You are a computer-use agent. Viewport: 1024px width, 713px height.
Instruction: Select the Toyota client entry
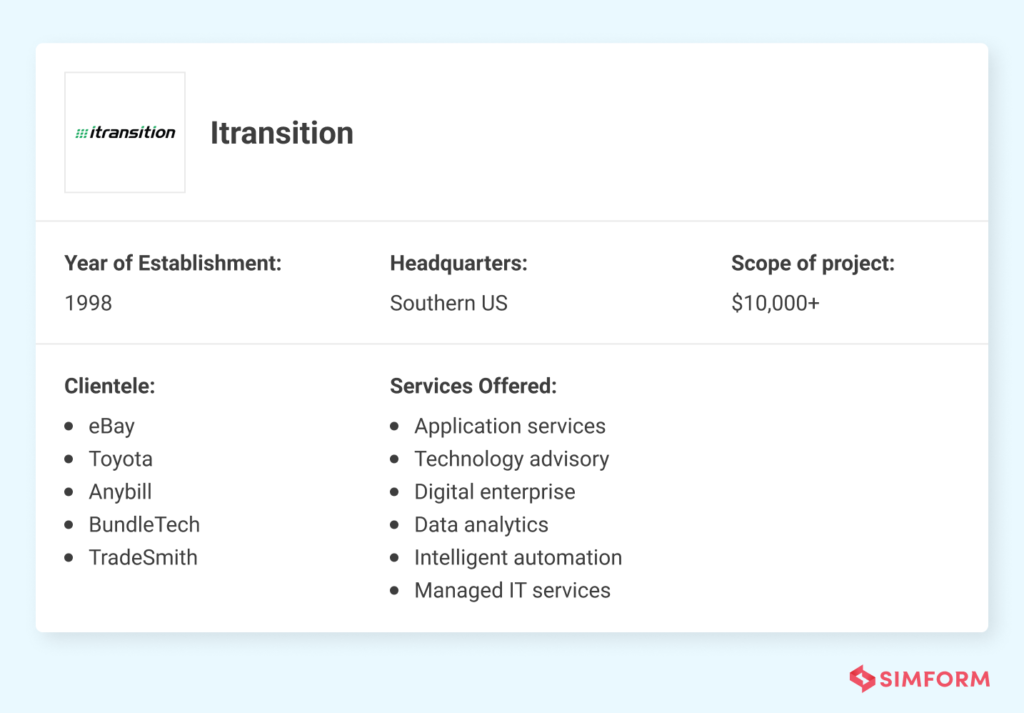pyautogui.click(x=120, y=459)
